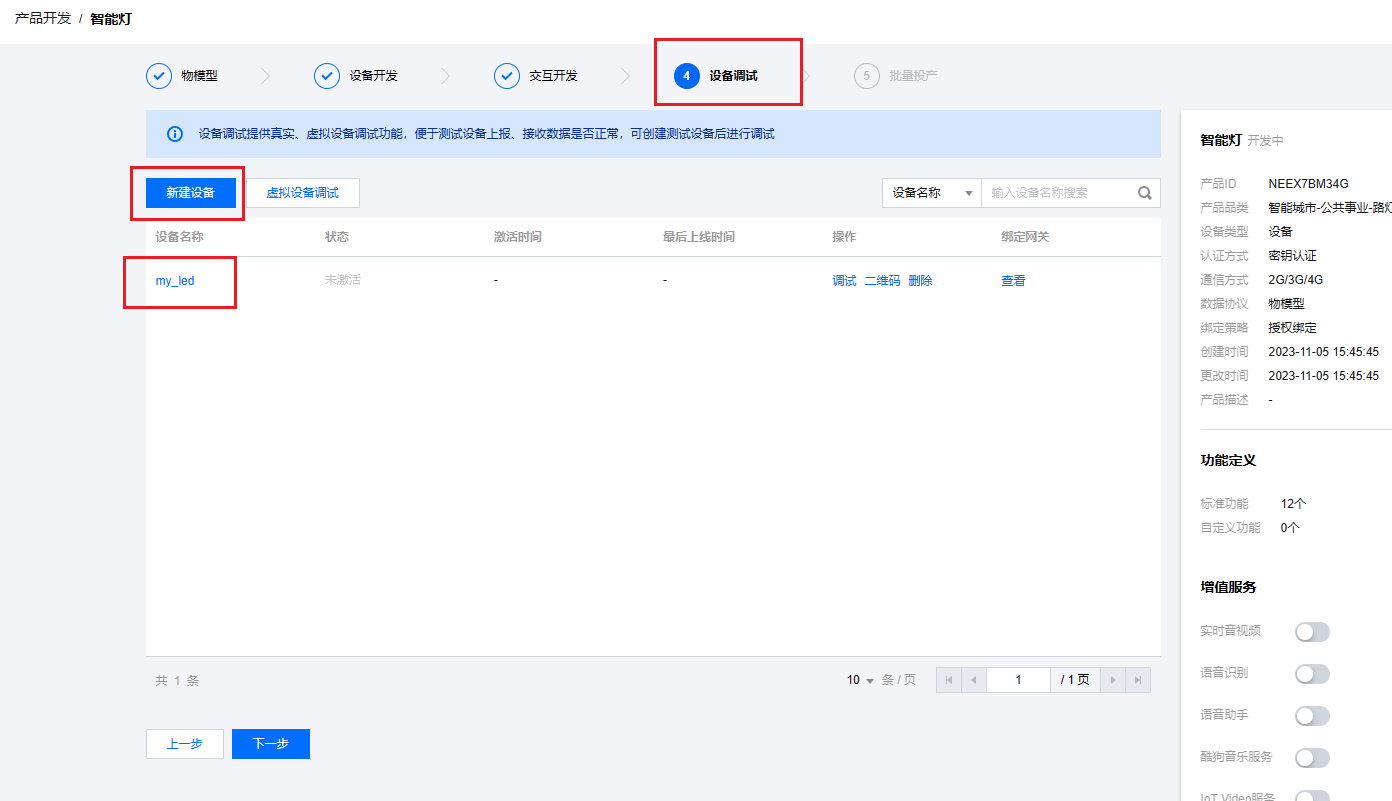
Task: Click 二维码 link for my_led
Action: pos(882,281)
